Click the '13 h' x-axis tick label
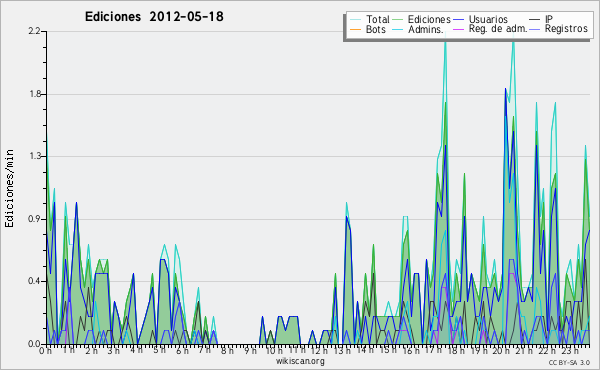 point(342,351)
